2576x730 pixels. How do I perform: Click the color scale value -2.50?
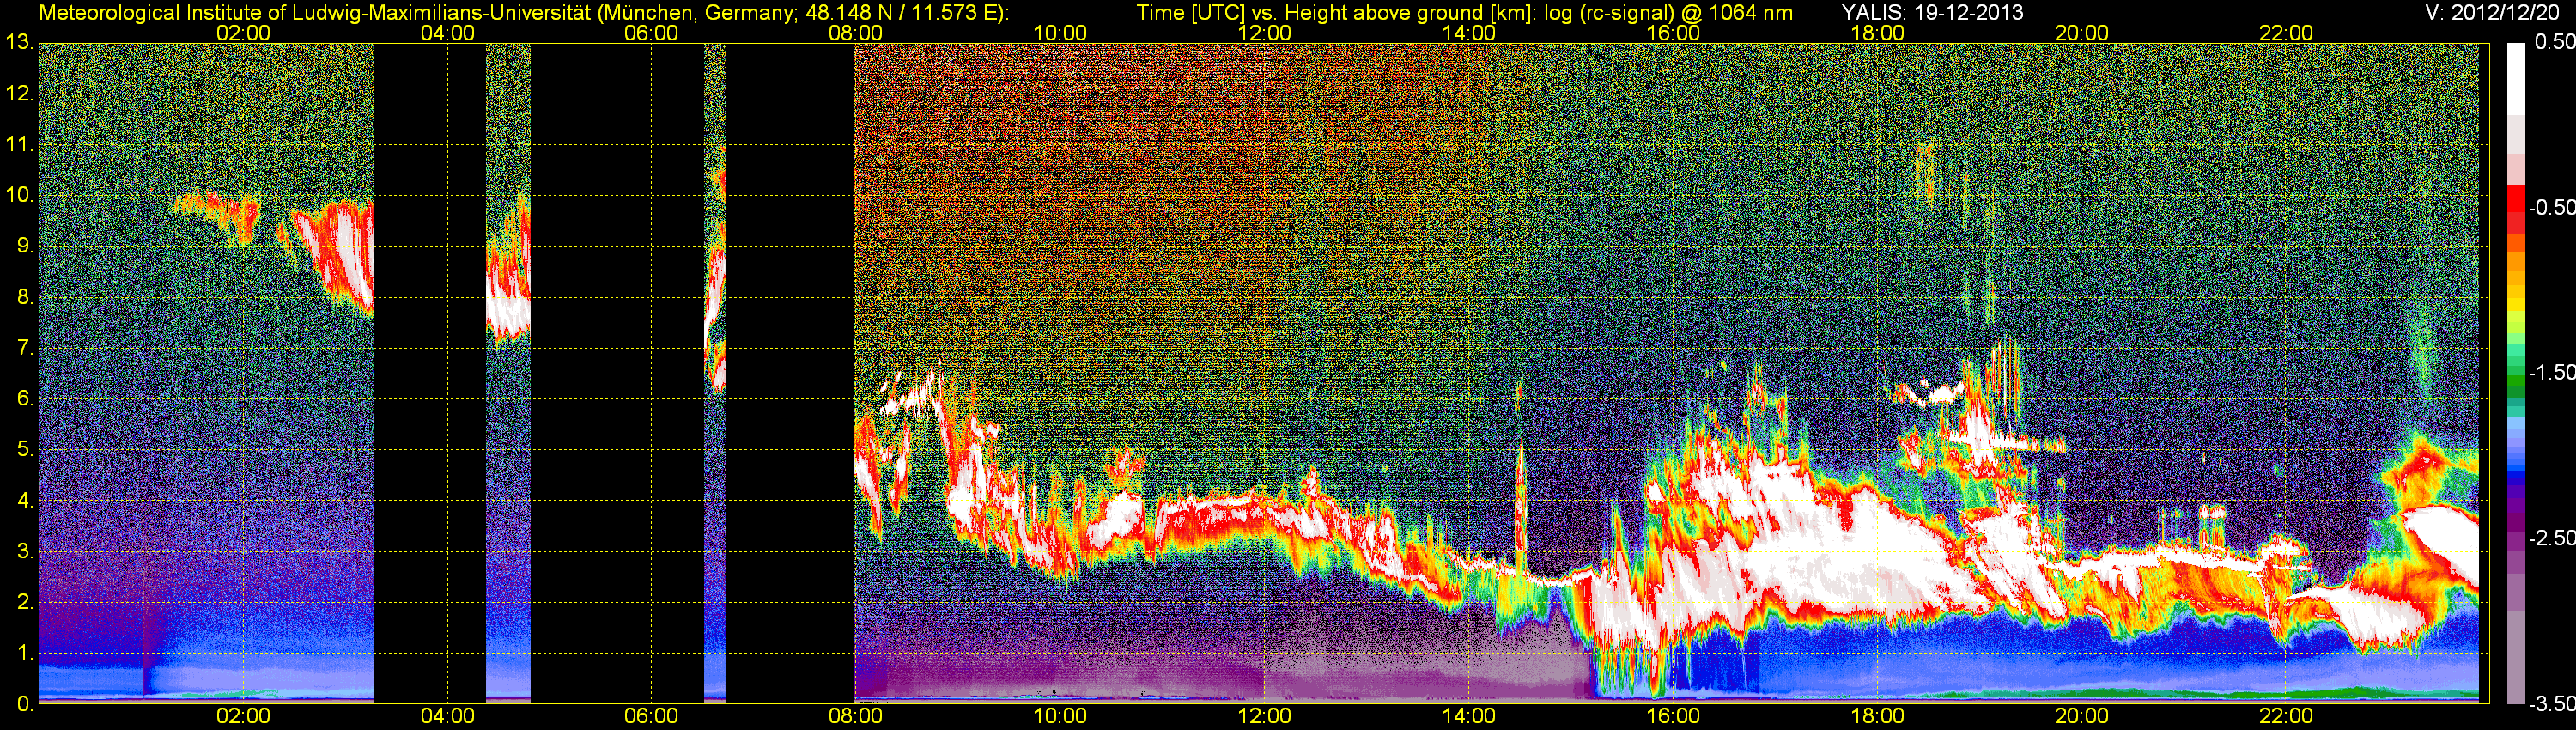coord(2552,538)
